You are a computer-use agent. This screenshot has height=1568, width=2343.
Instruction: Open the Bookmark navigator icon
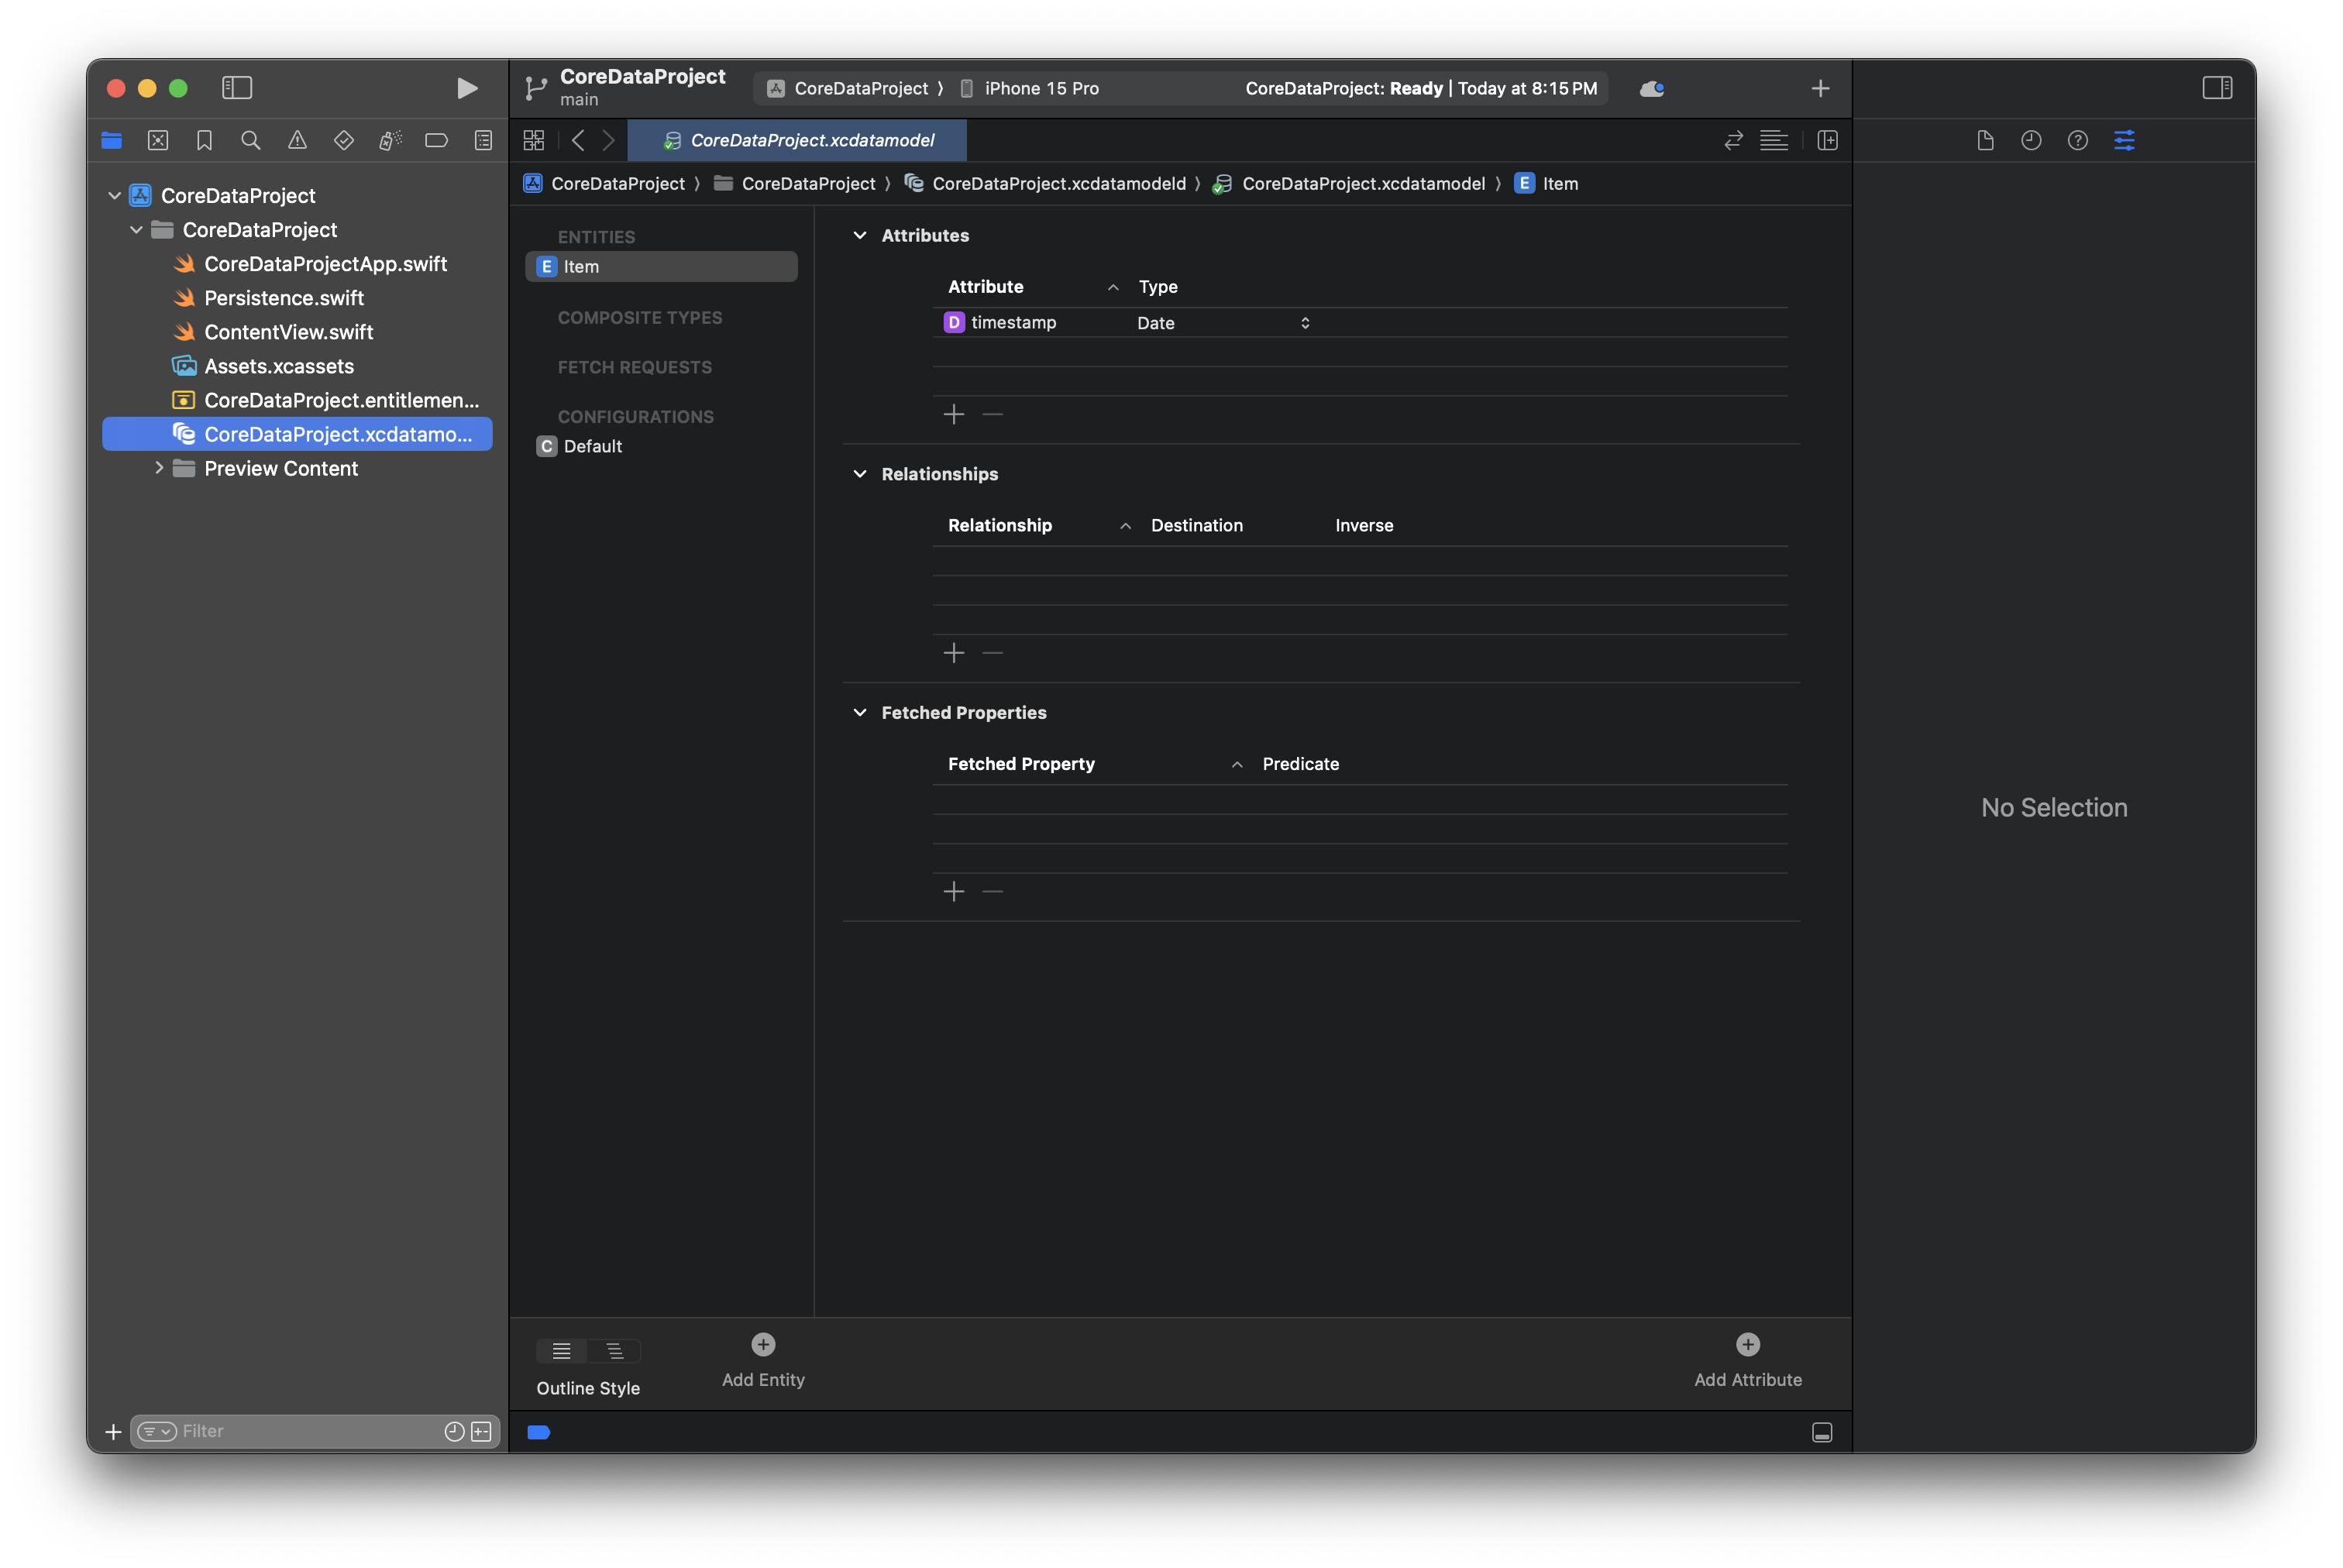[x=204, y=141]
